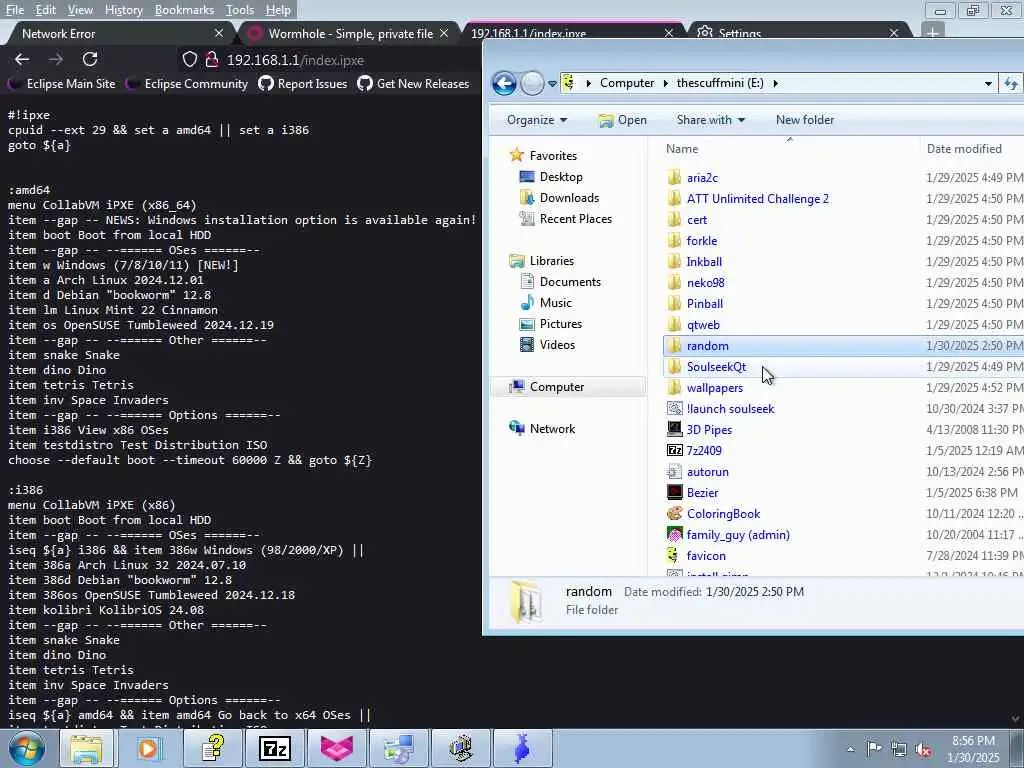Open Explorer recent locations dropdown arrow

[x=552, y=84]
